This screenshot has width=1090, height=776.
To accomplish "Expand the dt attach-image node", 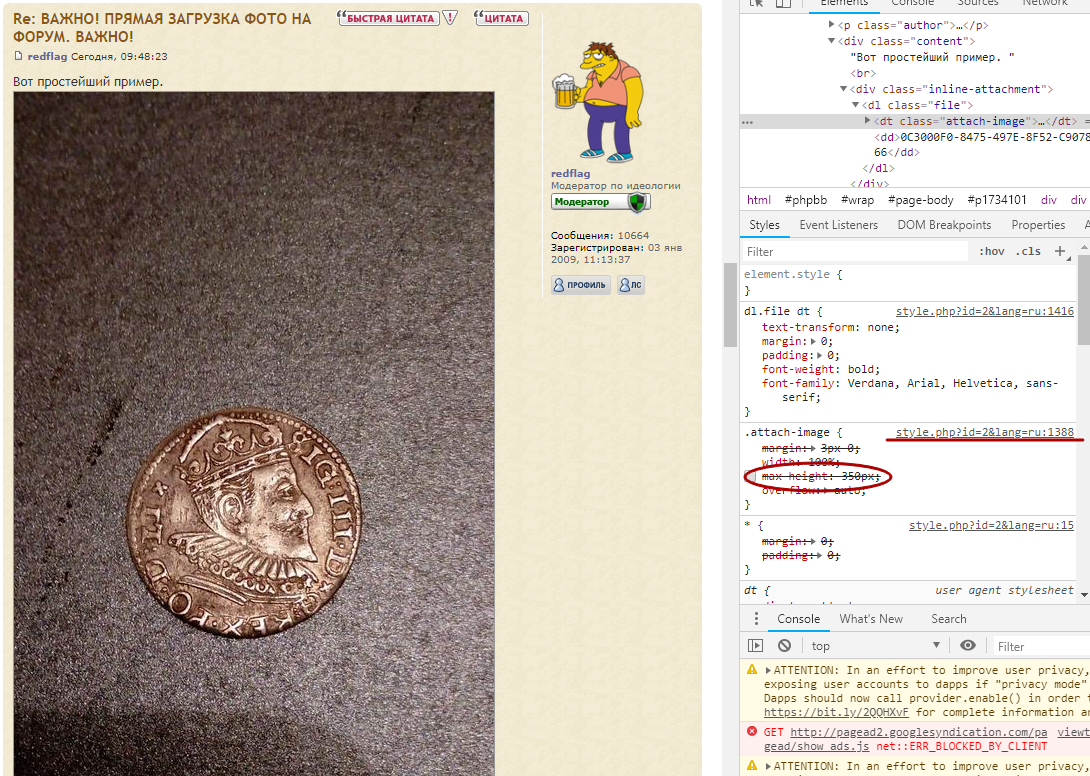I will point(868,121).
